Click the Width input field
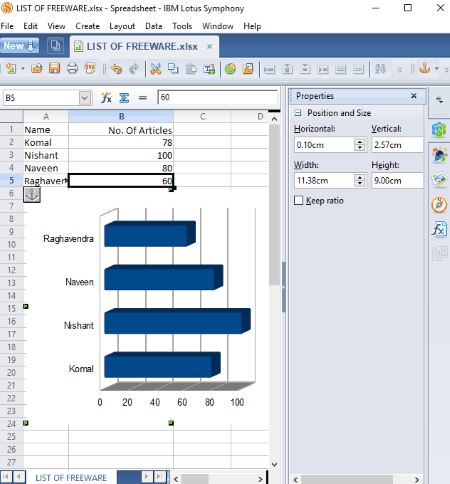 click(x=325, y=181)
